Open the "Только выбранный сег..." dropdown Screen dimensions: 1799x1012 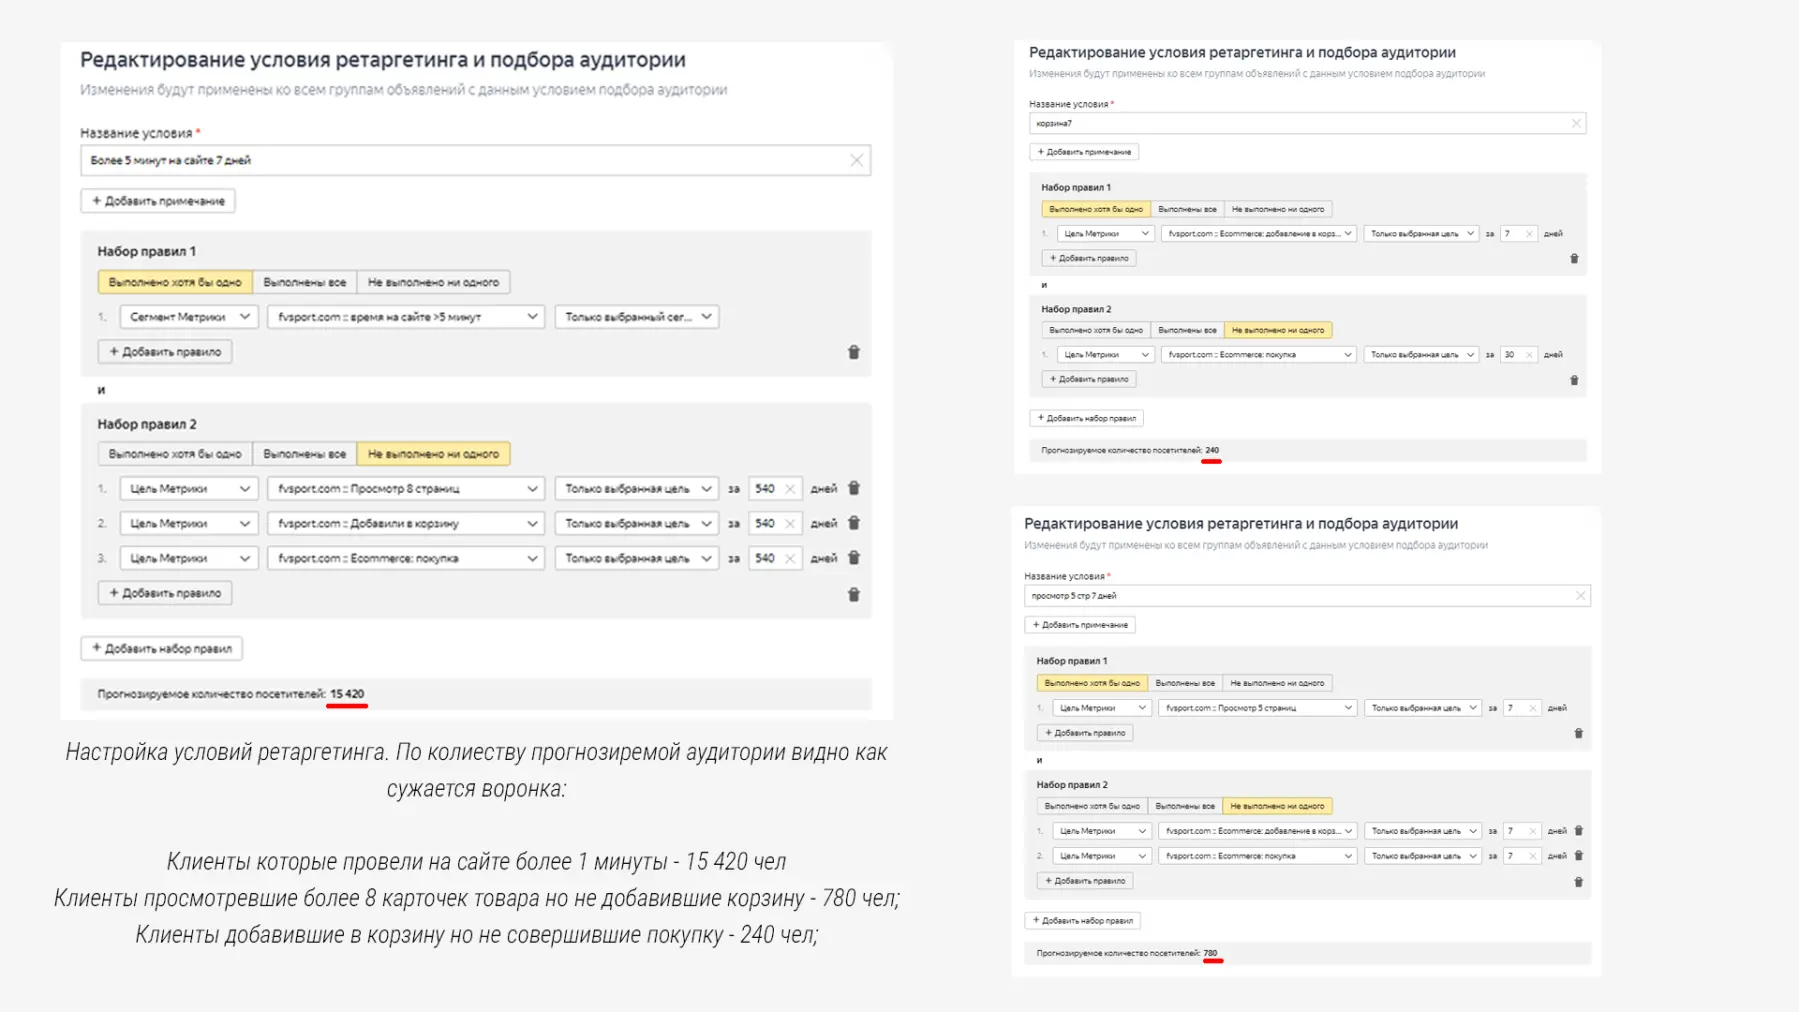637,317
